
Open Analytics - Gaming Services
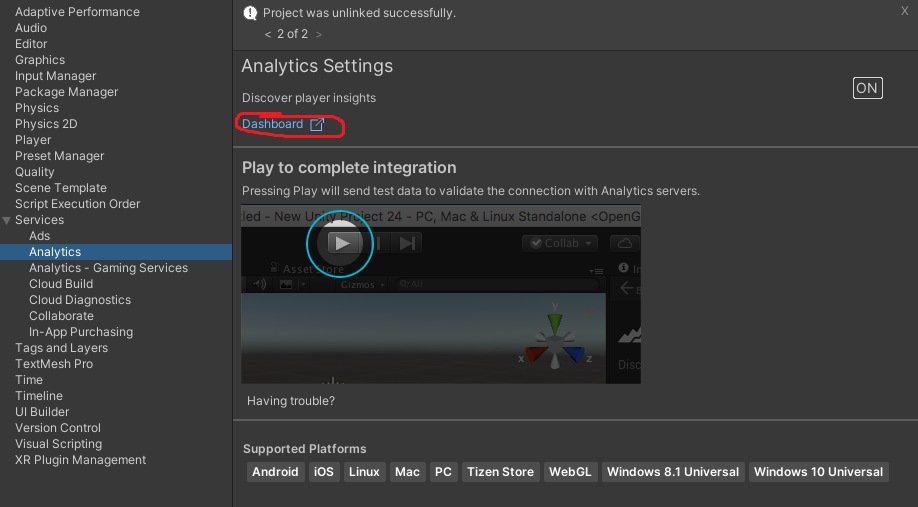[x=108, y=268]
